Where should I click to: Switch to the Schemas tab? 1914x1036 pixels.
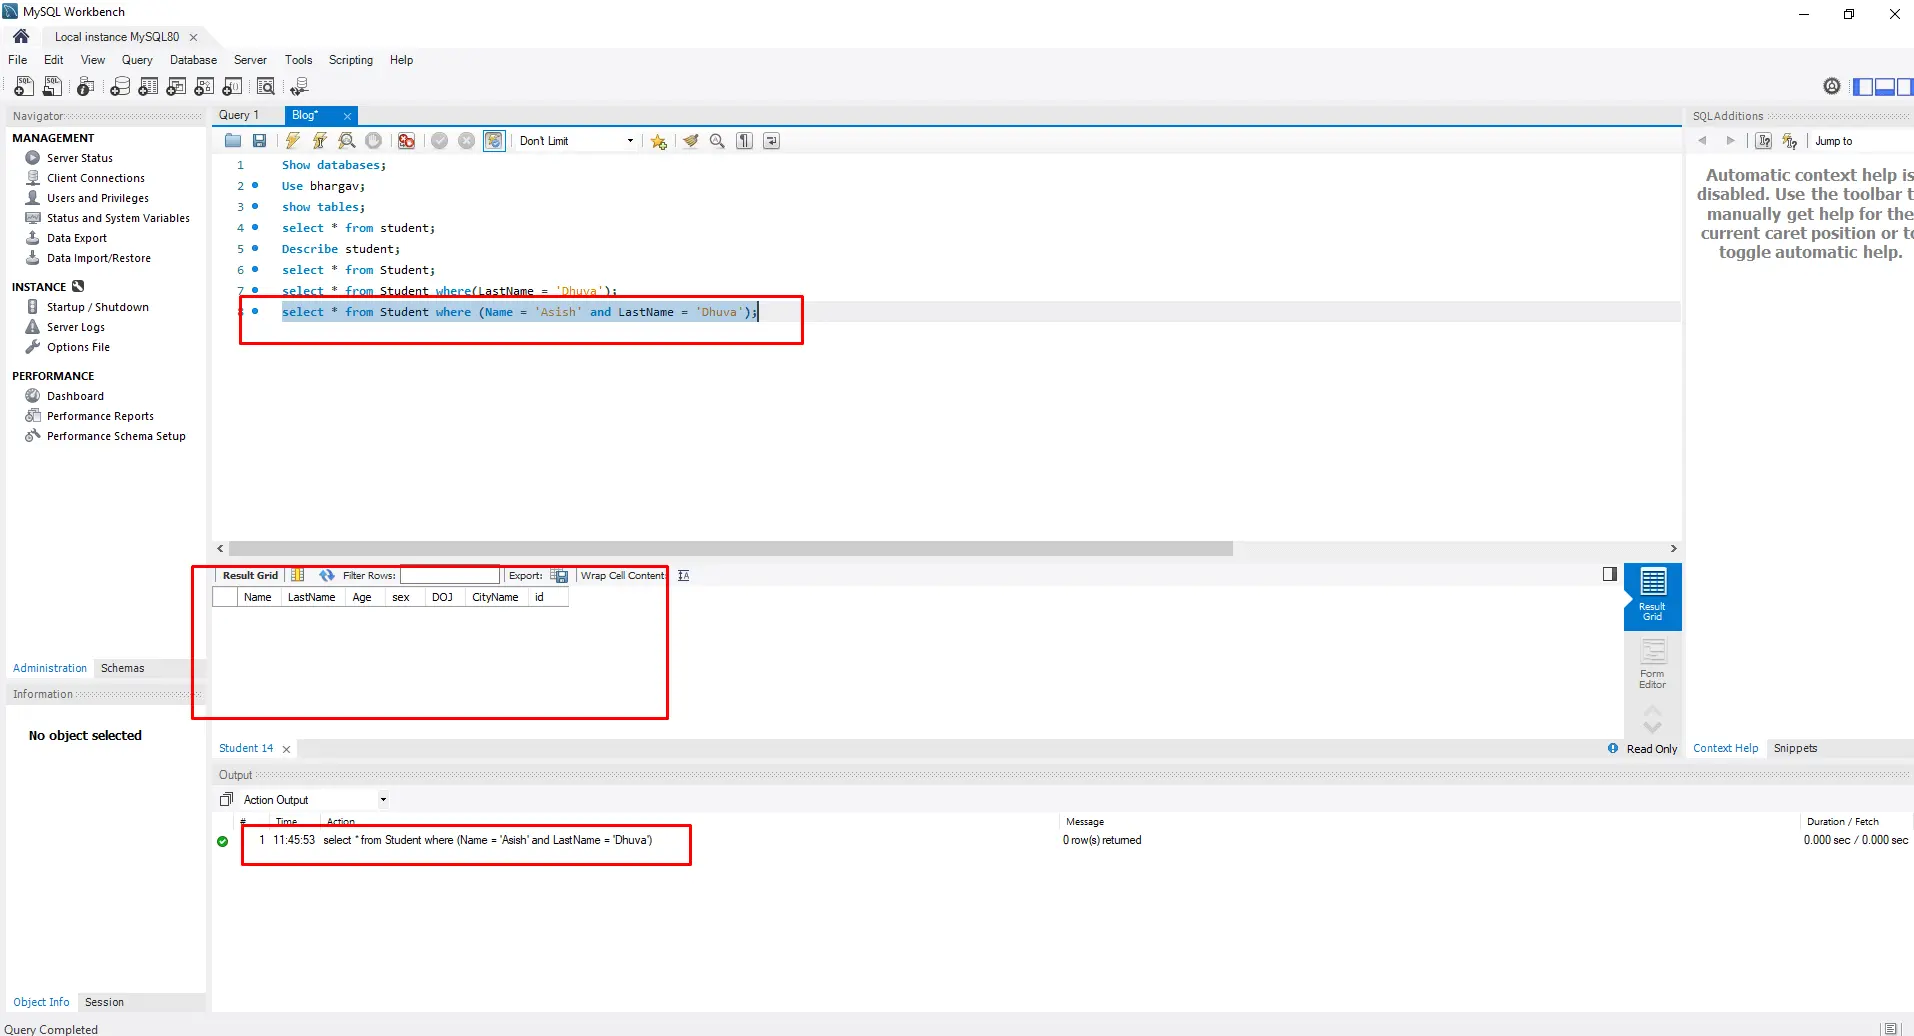tap(122, 668)
